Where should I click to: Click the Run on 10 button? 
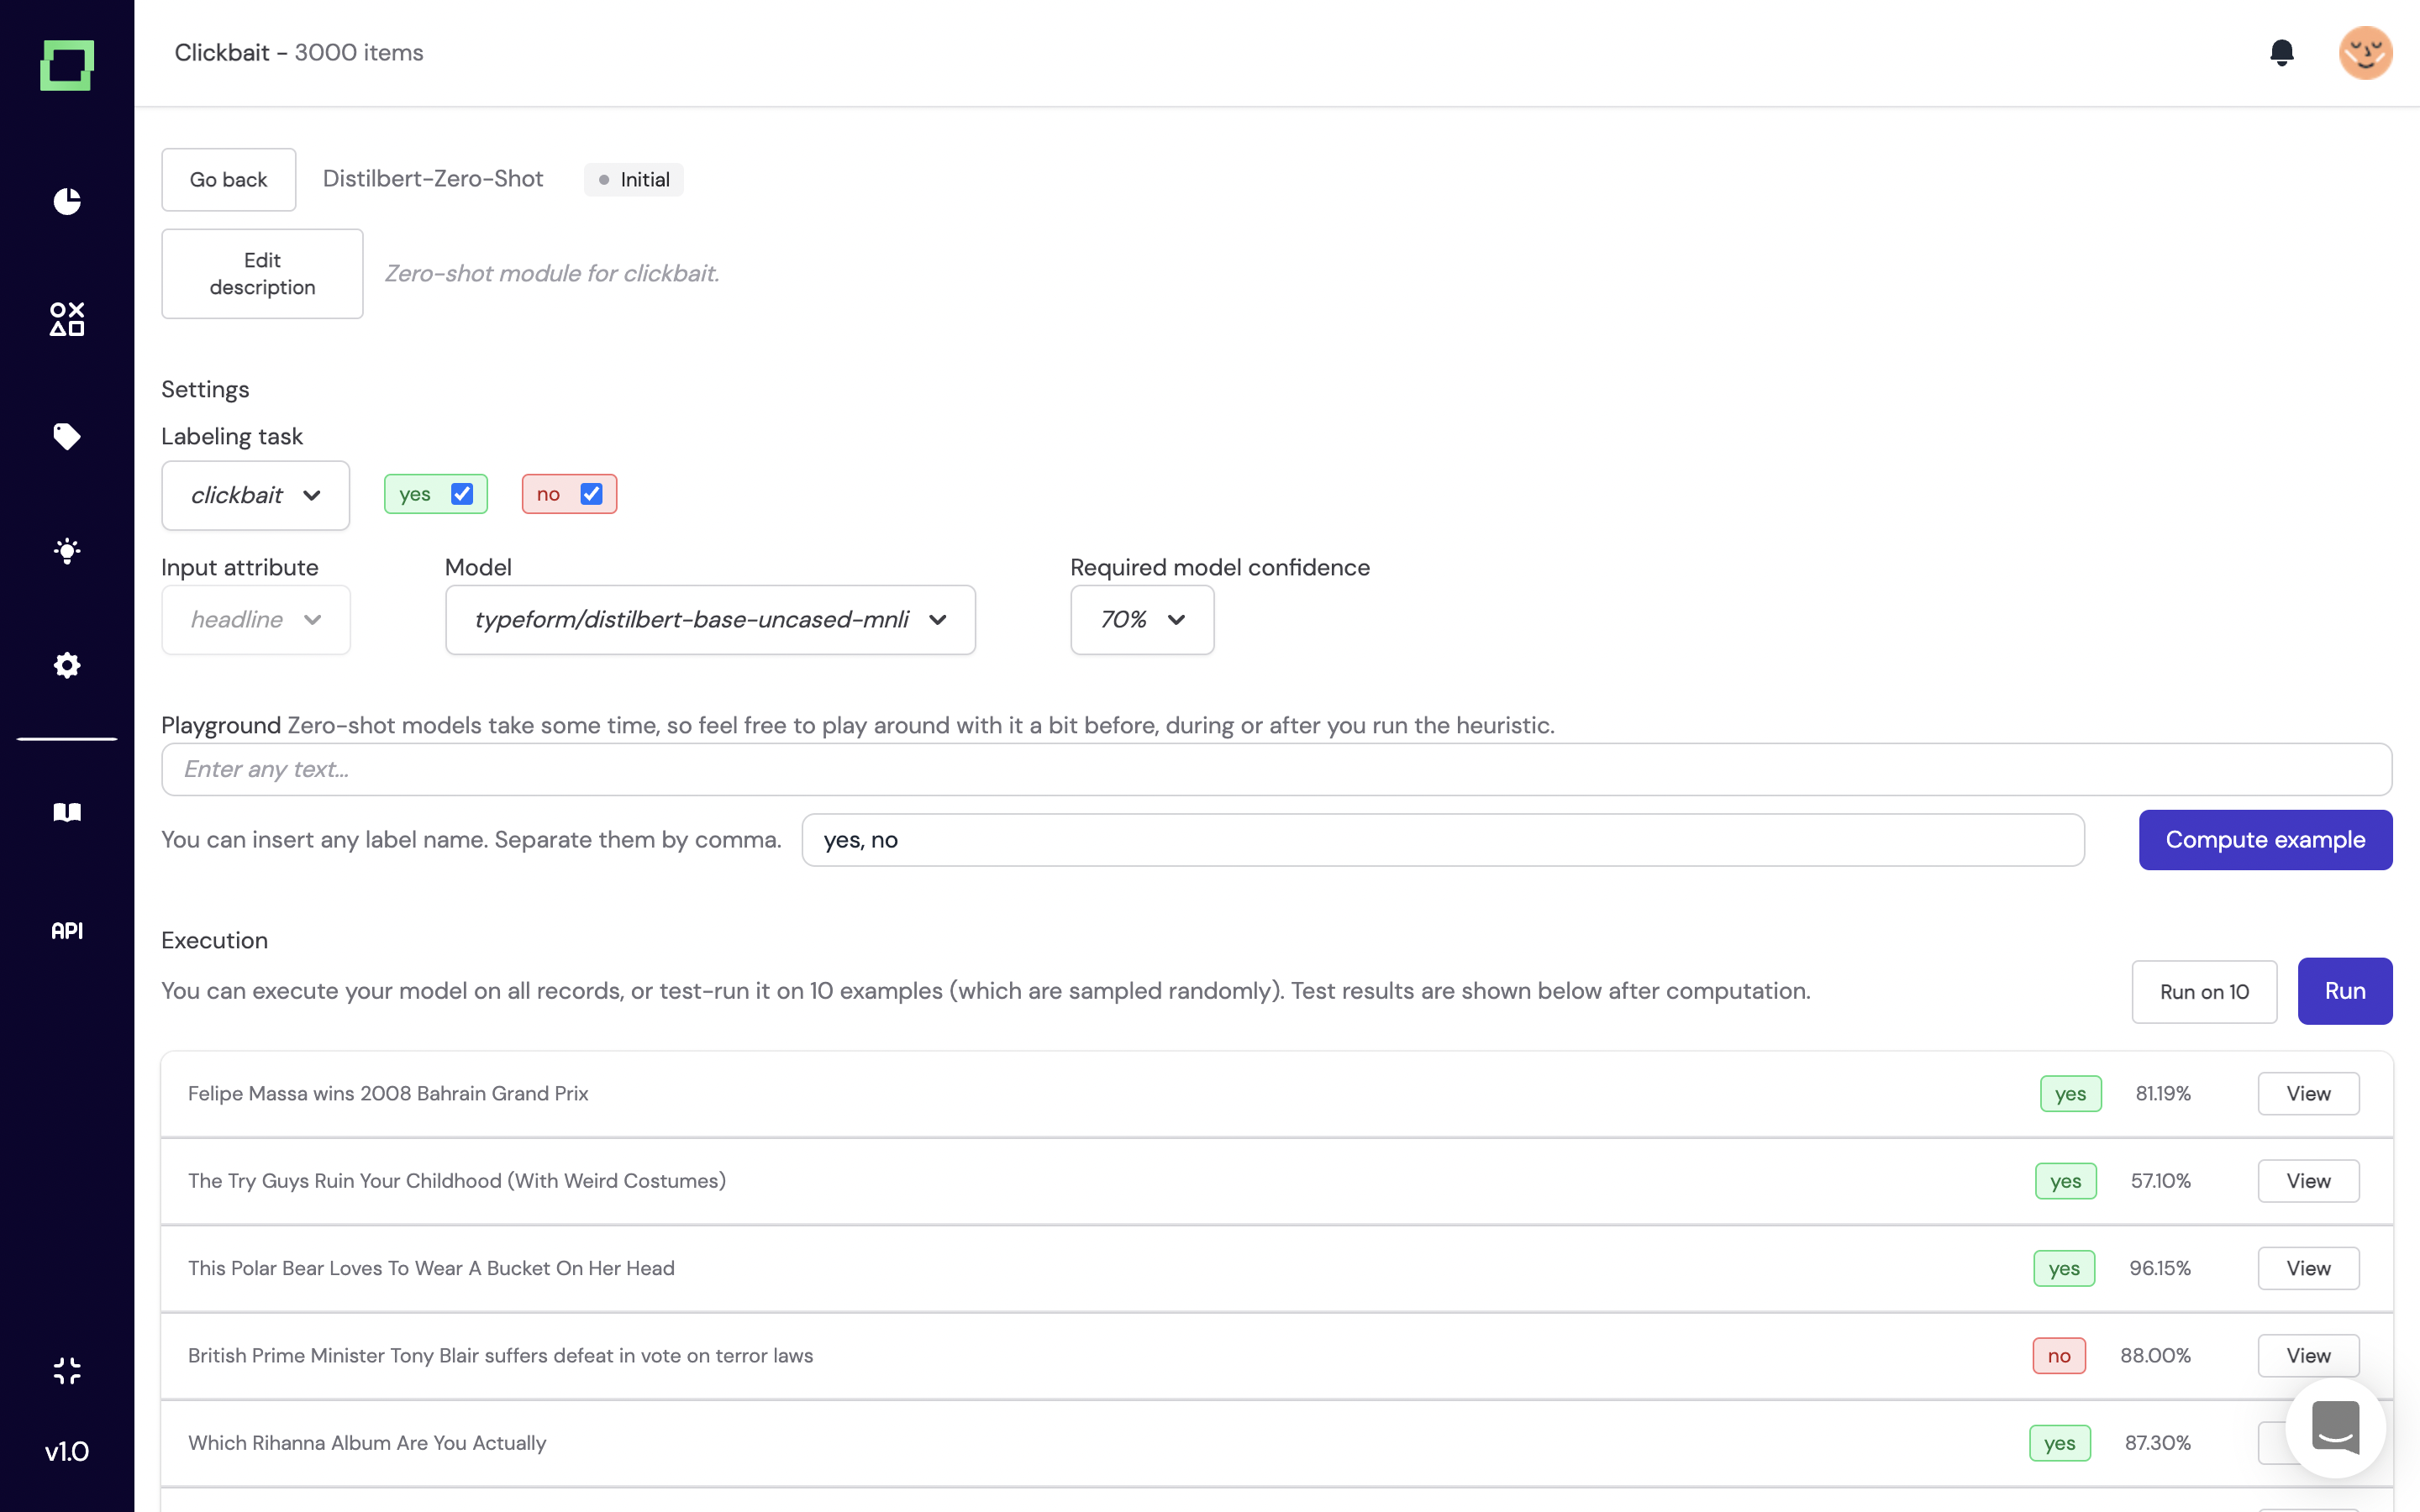(2203, 991)
